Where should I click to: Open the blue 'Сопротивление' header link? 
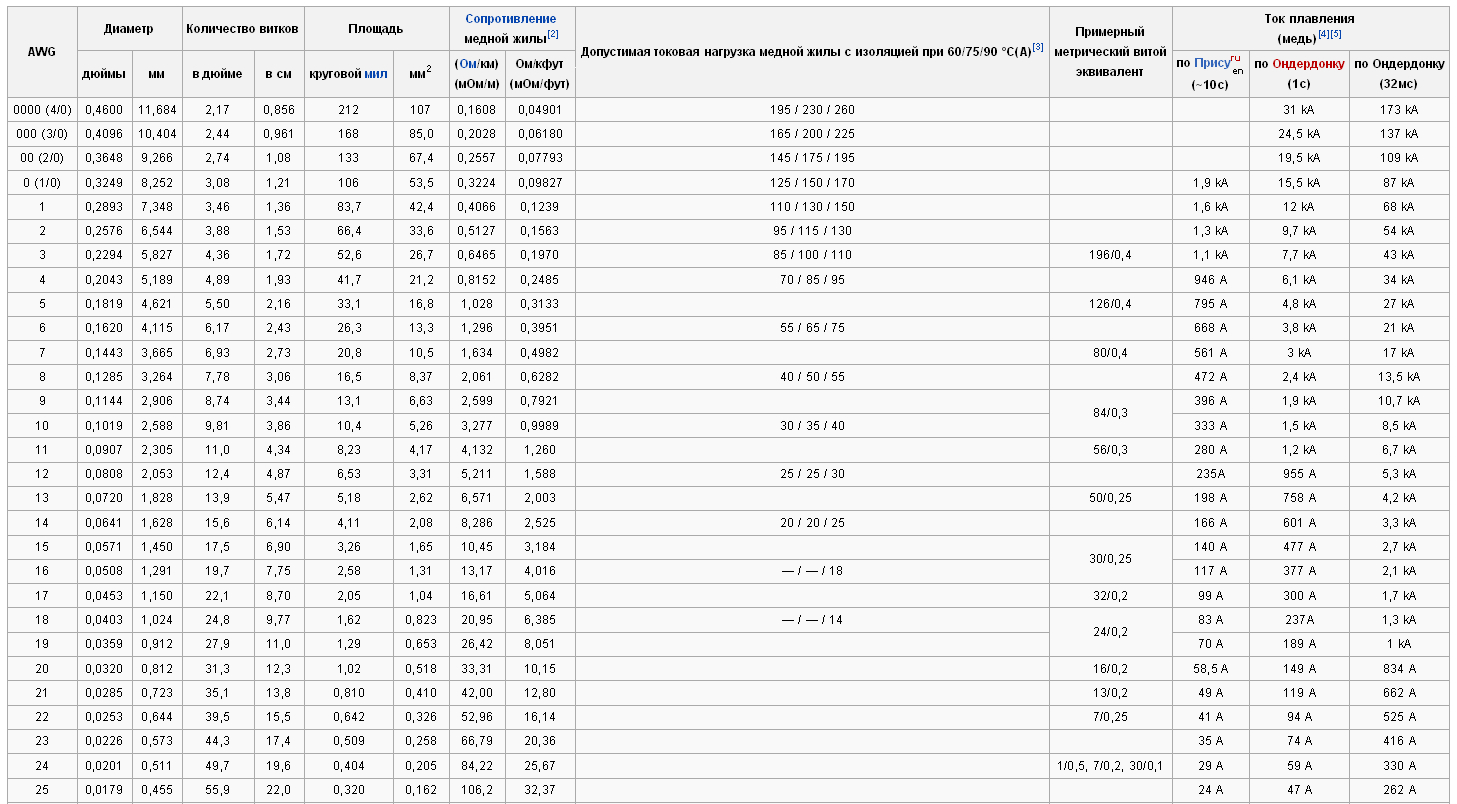click(511, 19)
